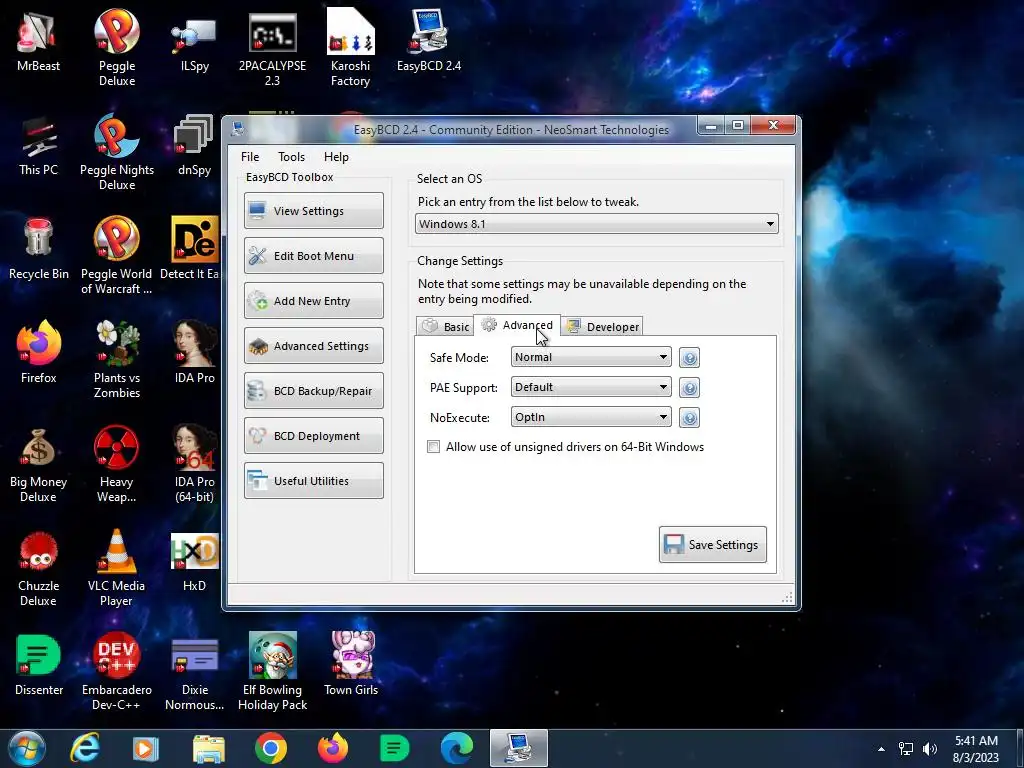Select the dnSpy desktop icon

point(194,146)
